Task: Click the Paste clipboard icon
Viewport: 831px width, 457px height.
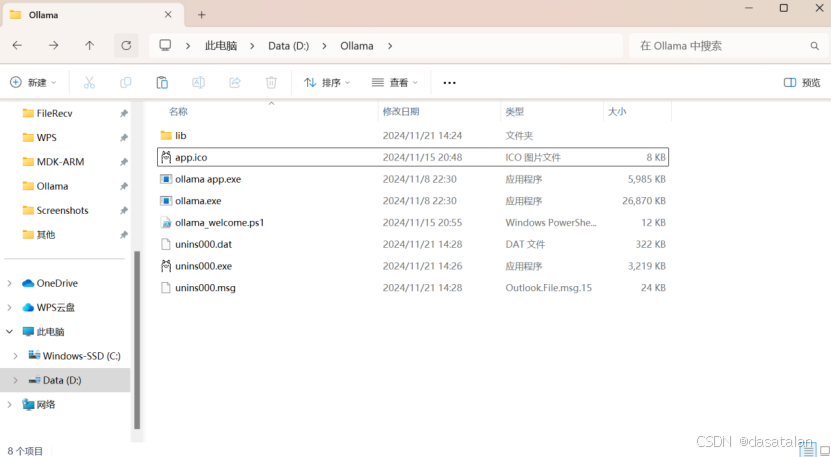Action: (162, 82)
